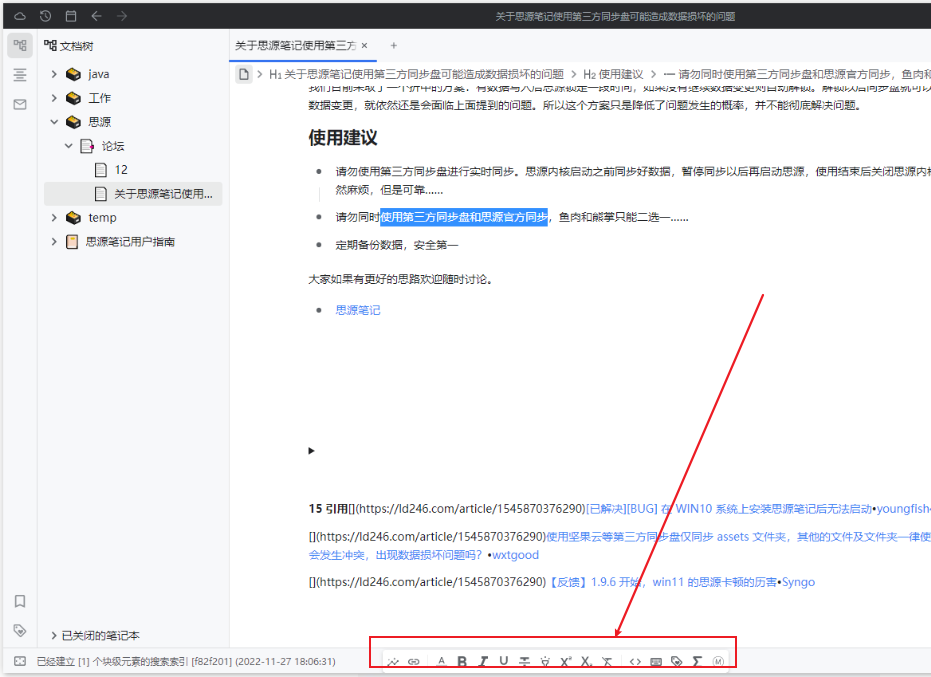Expand 已关闭的笔记本 section
The width and height of the screenshot is (931, 677).
(x=54, y=635)
